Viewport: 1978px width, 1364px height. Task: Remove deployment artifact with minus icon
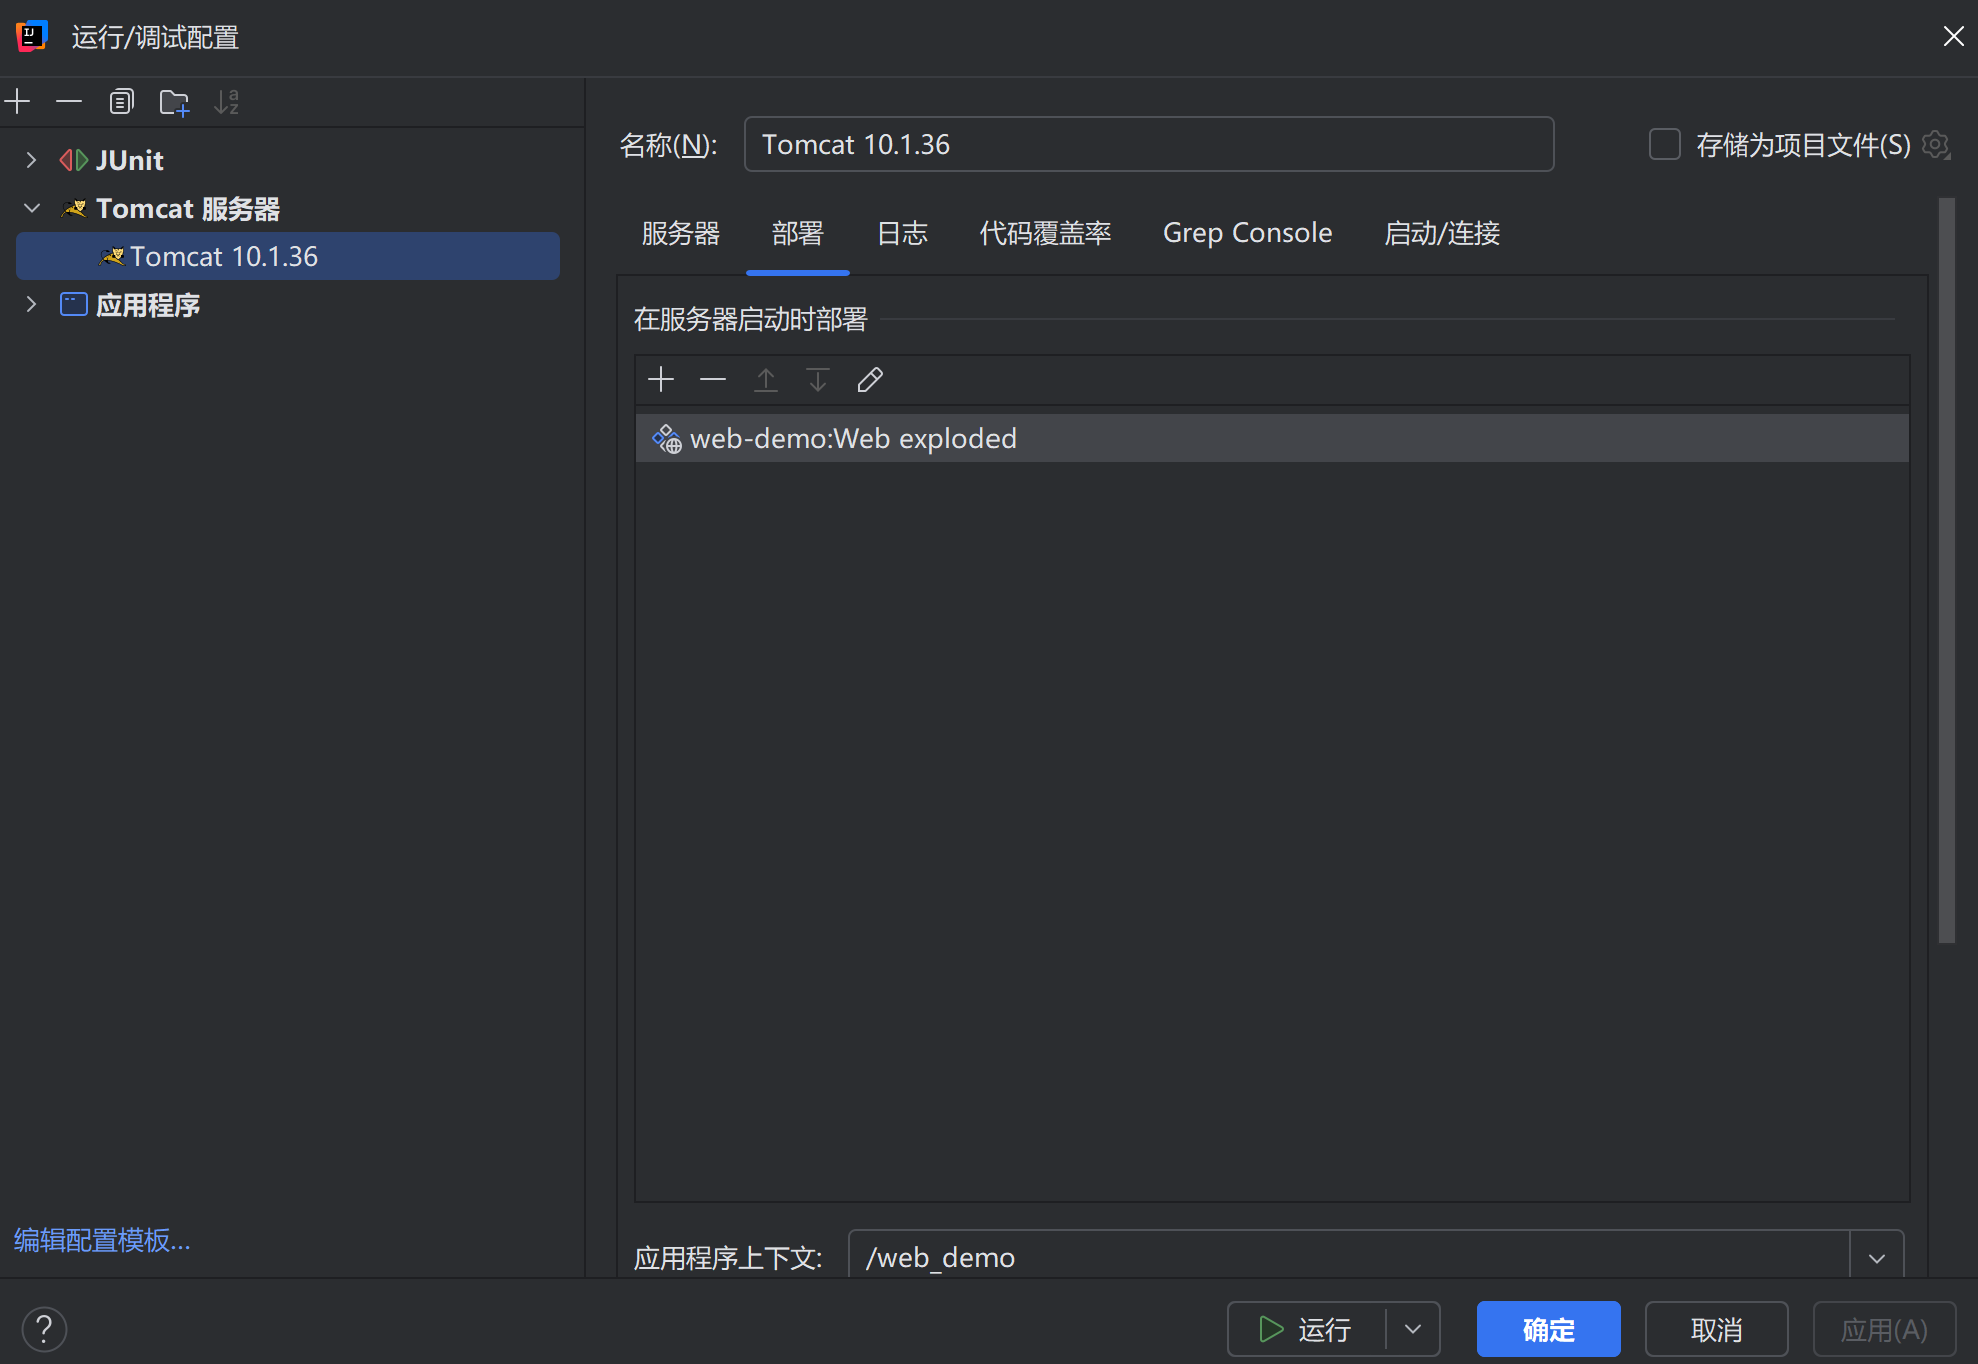[713, 379]
